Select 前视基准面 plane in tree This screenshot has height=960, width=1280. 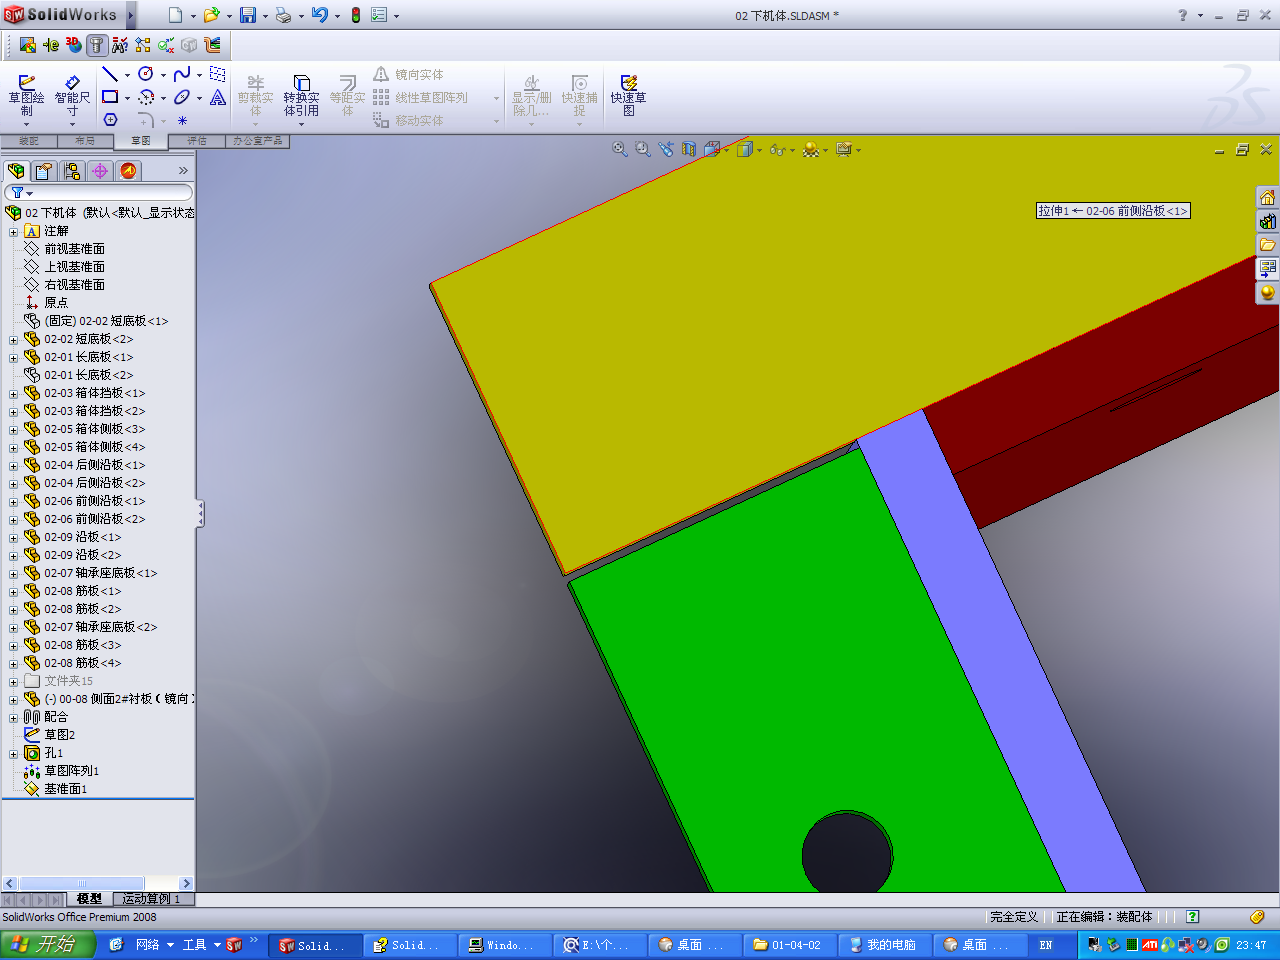[74, 249]
